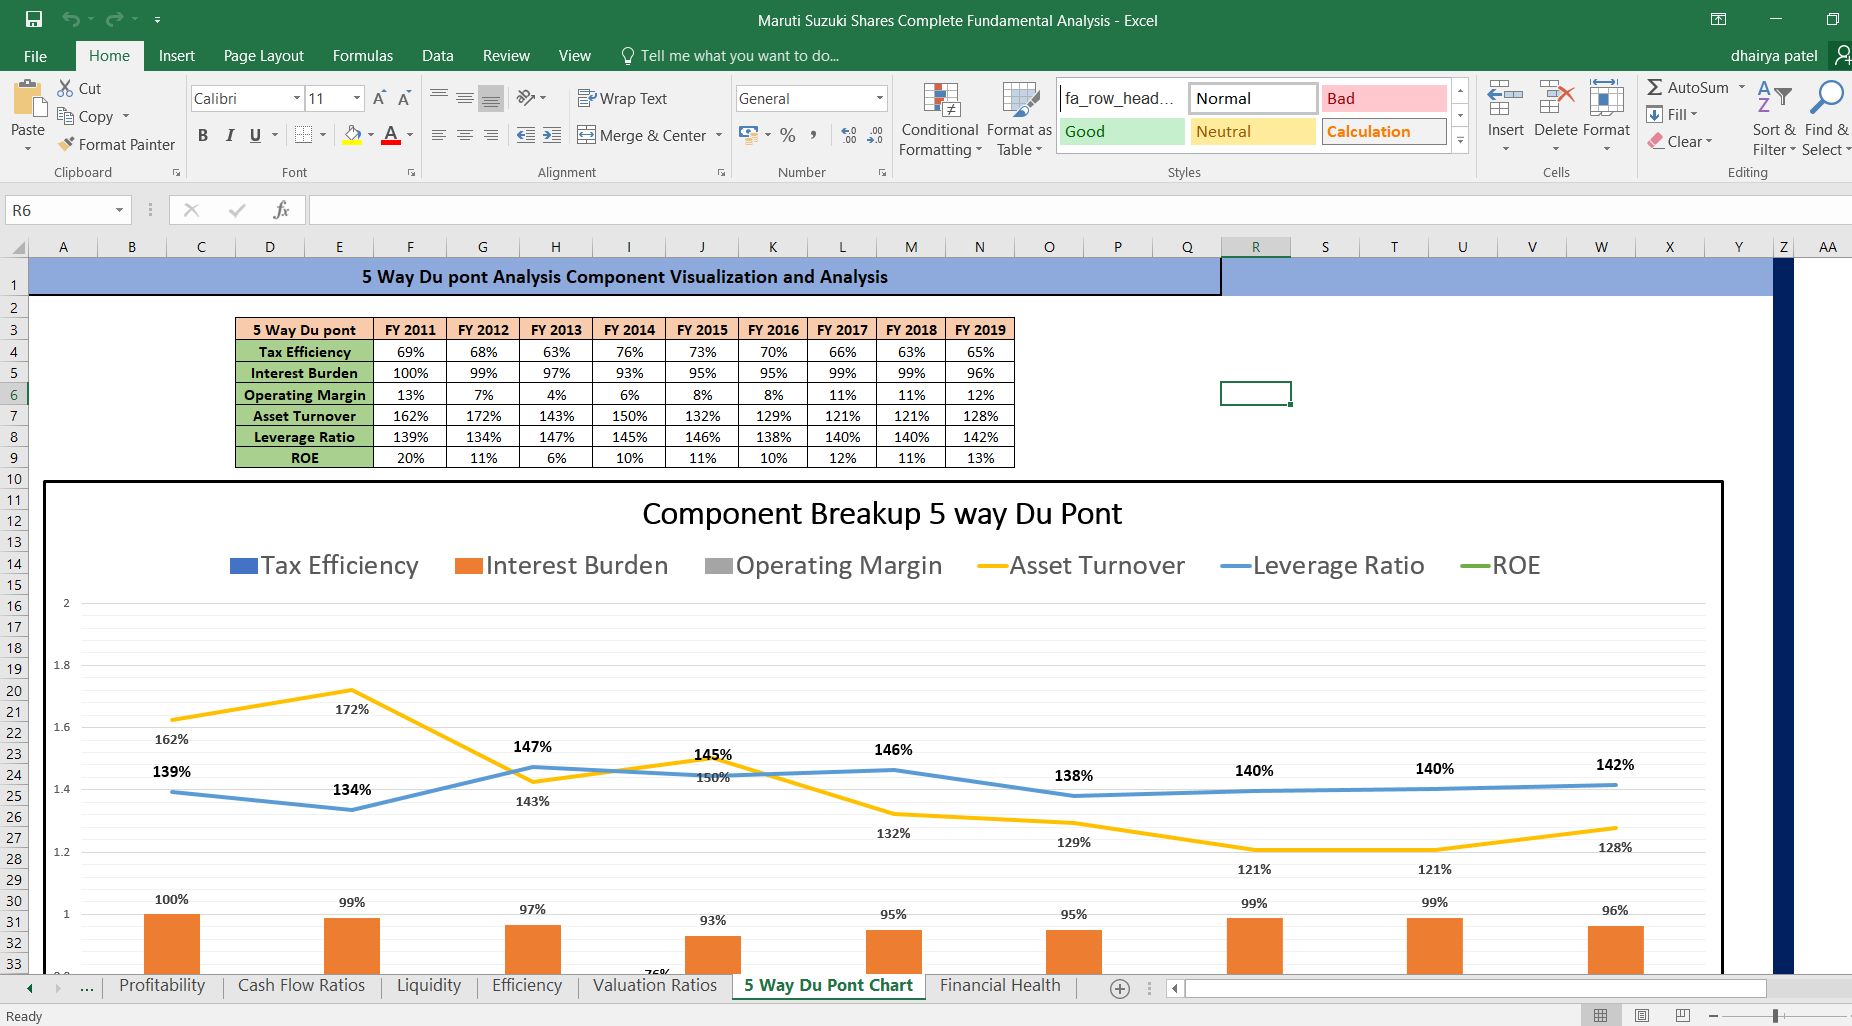Switch to the Formulas ribbon tab
The width and height of the screenshot is (1852, 1026).
pos(363,56)
